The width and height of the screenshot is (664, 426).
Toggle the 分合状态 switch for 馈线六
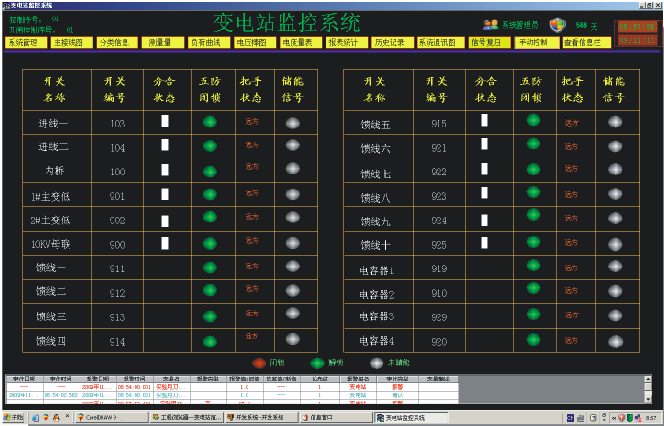[x=485, y=146]
